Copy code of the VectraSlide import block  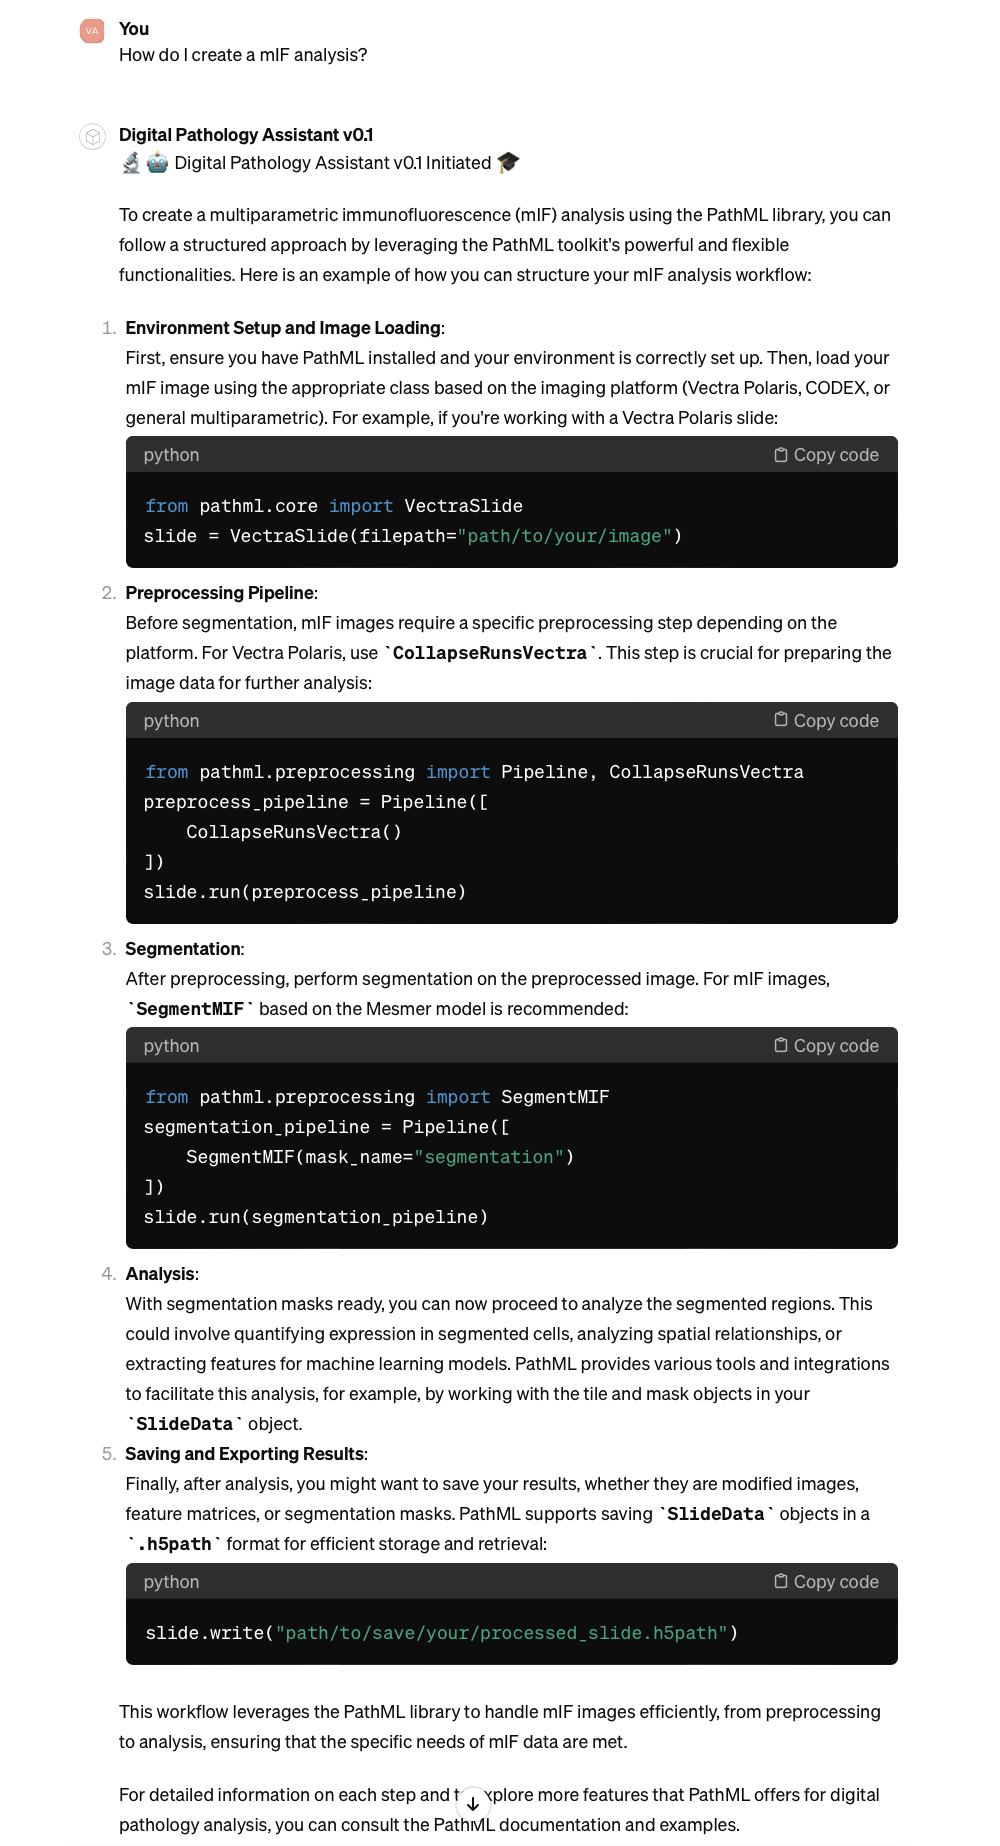coord(826,455)
